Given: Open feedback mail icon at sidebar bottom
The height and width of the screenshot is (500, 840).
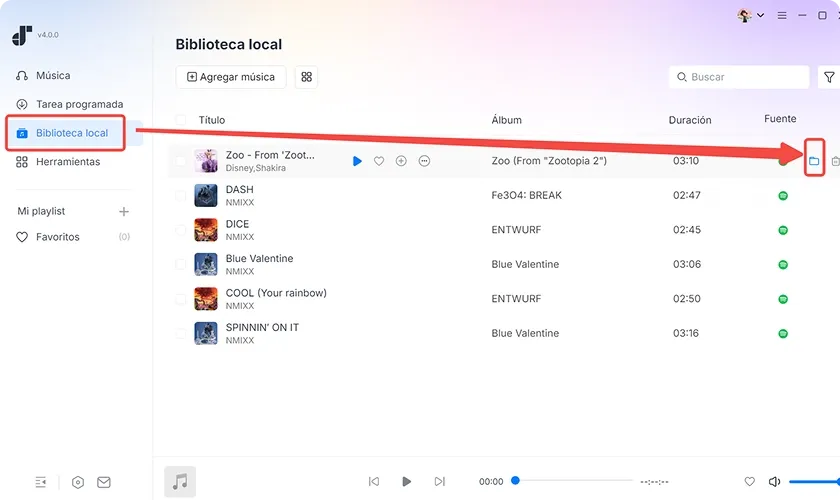Looking at the screenshot, I should (x=104, y=482).
